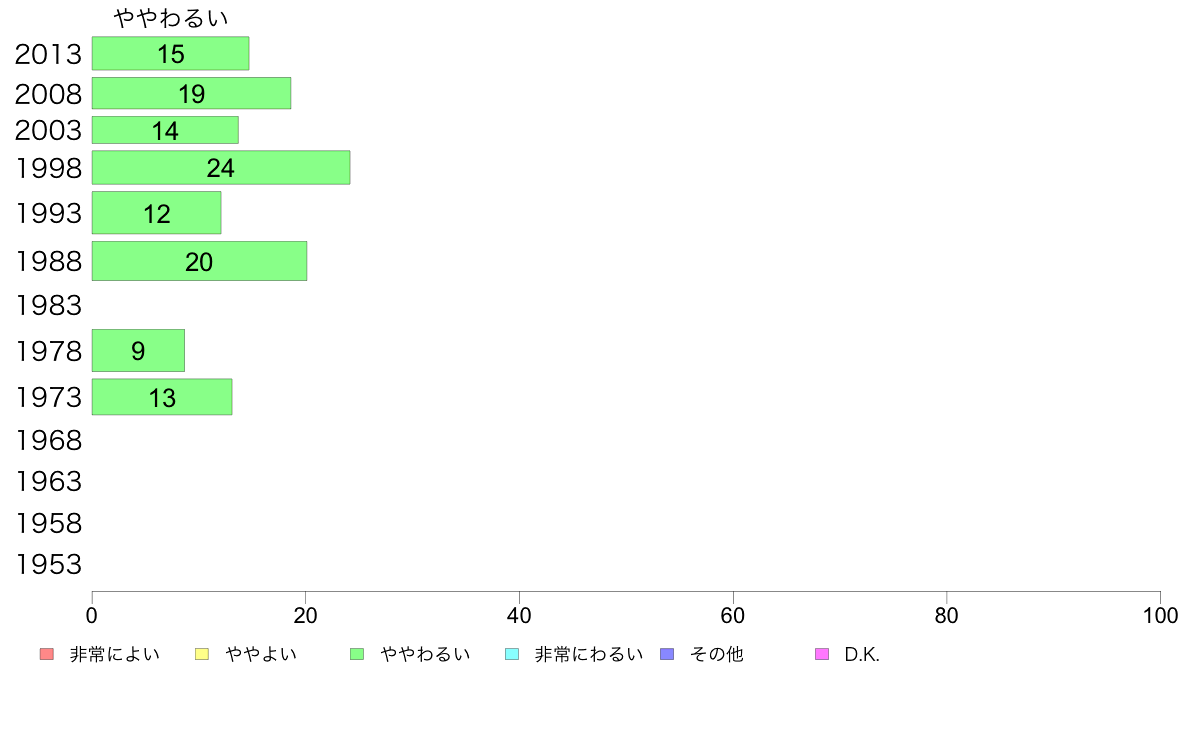
Task: Select the 1973 bar showing 13
Action: (162, 397)
